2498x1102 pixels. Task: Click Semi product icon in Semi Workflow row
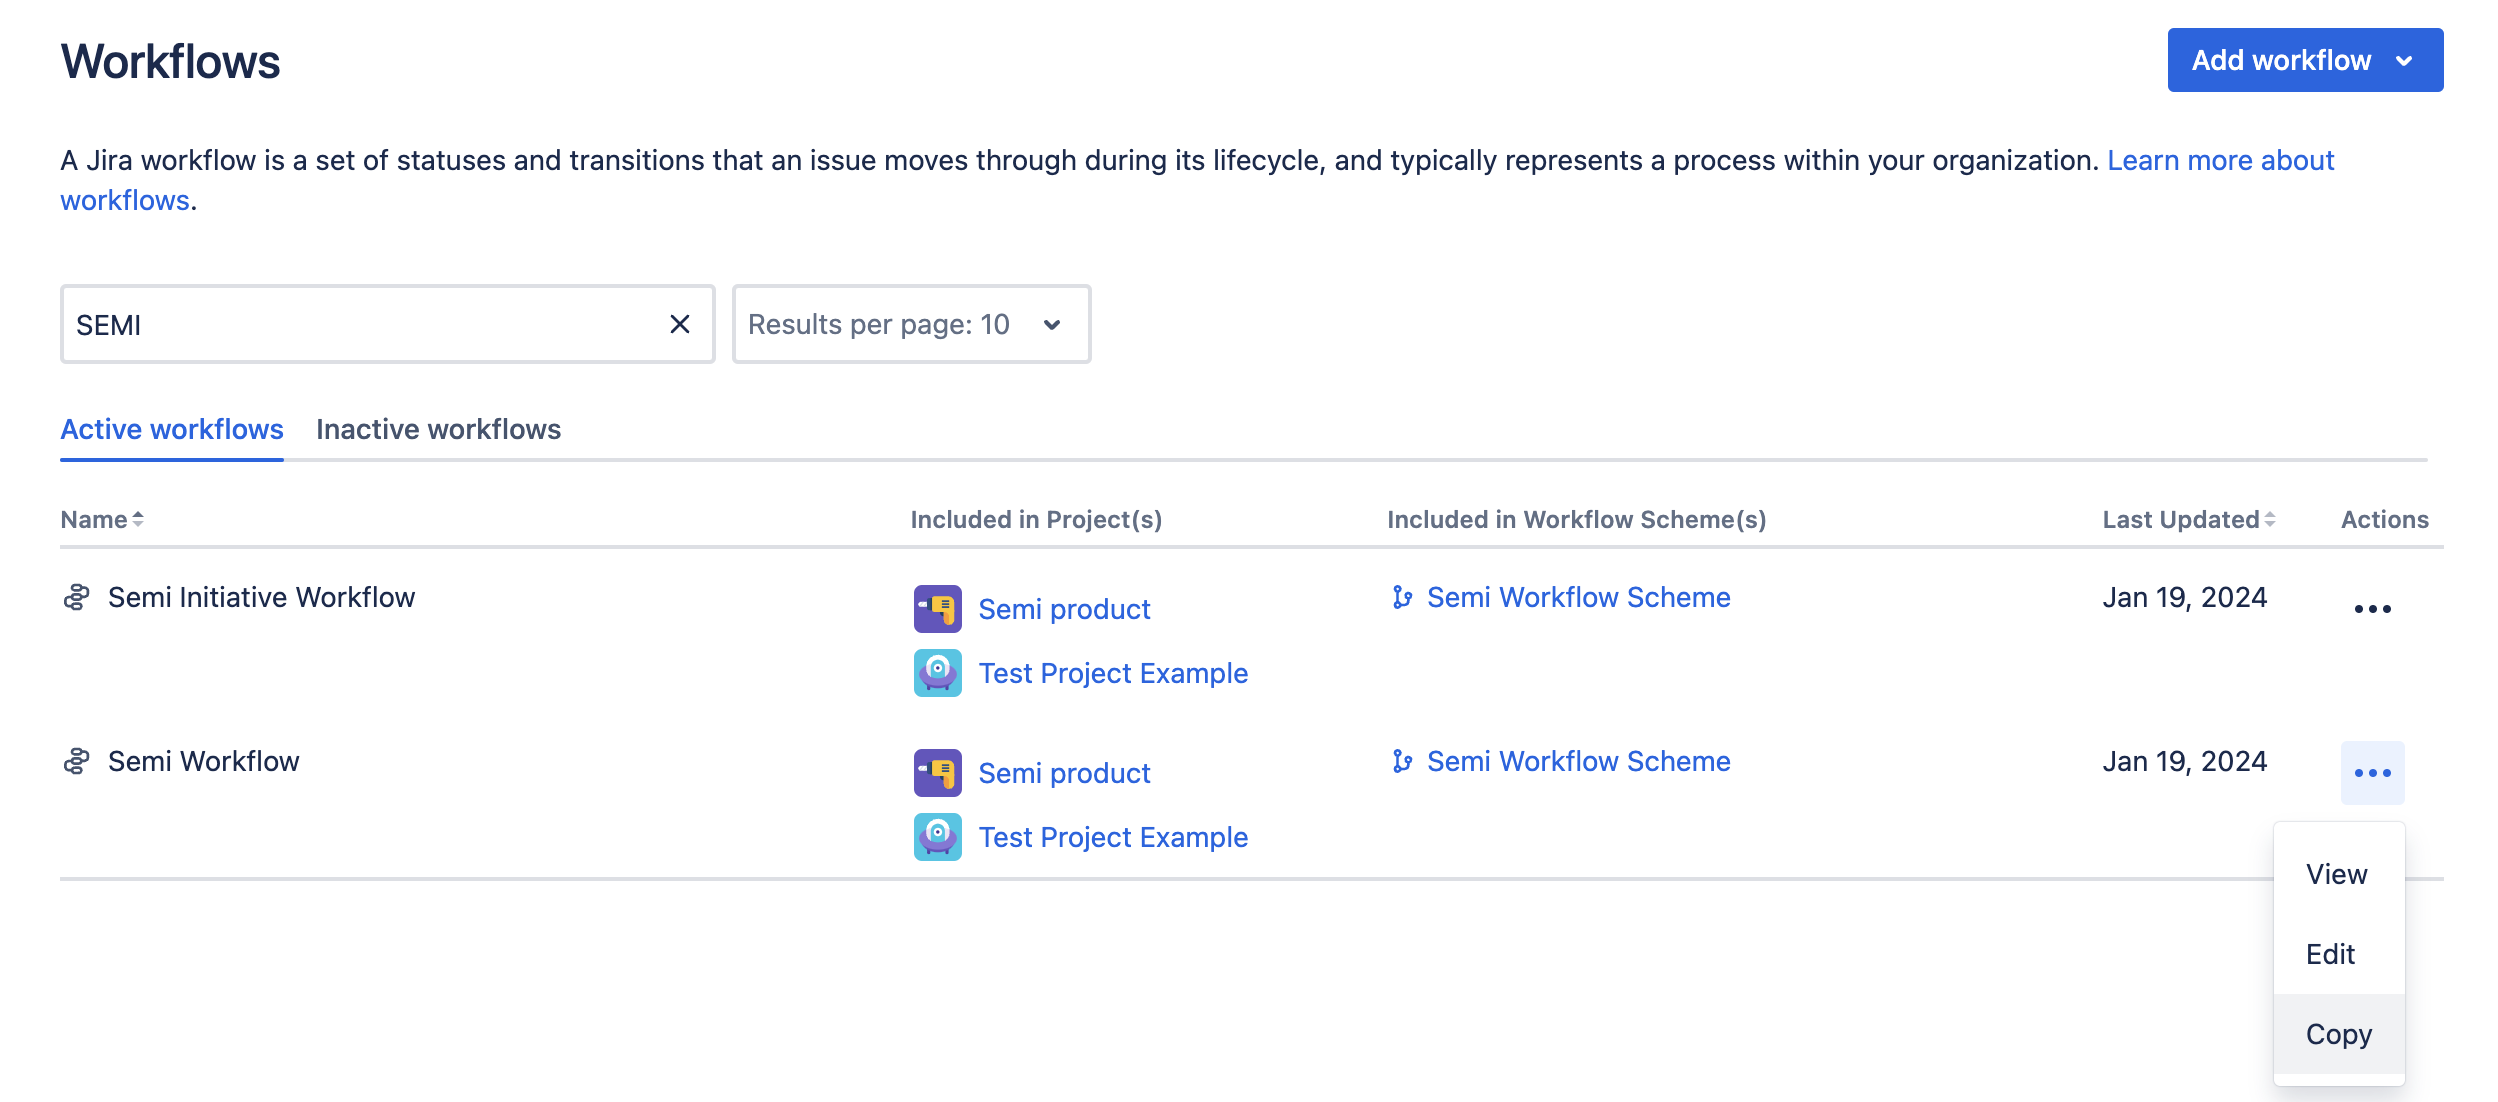[x=937, y=773]
